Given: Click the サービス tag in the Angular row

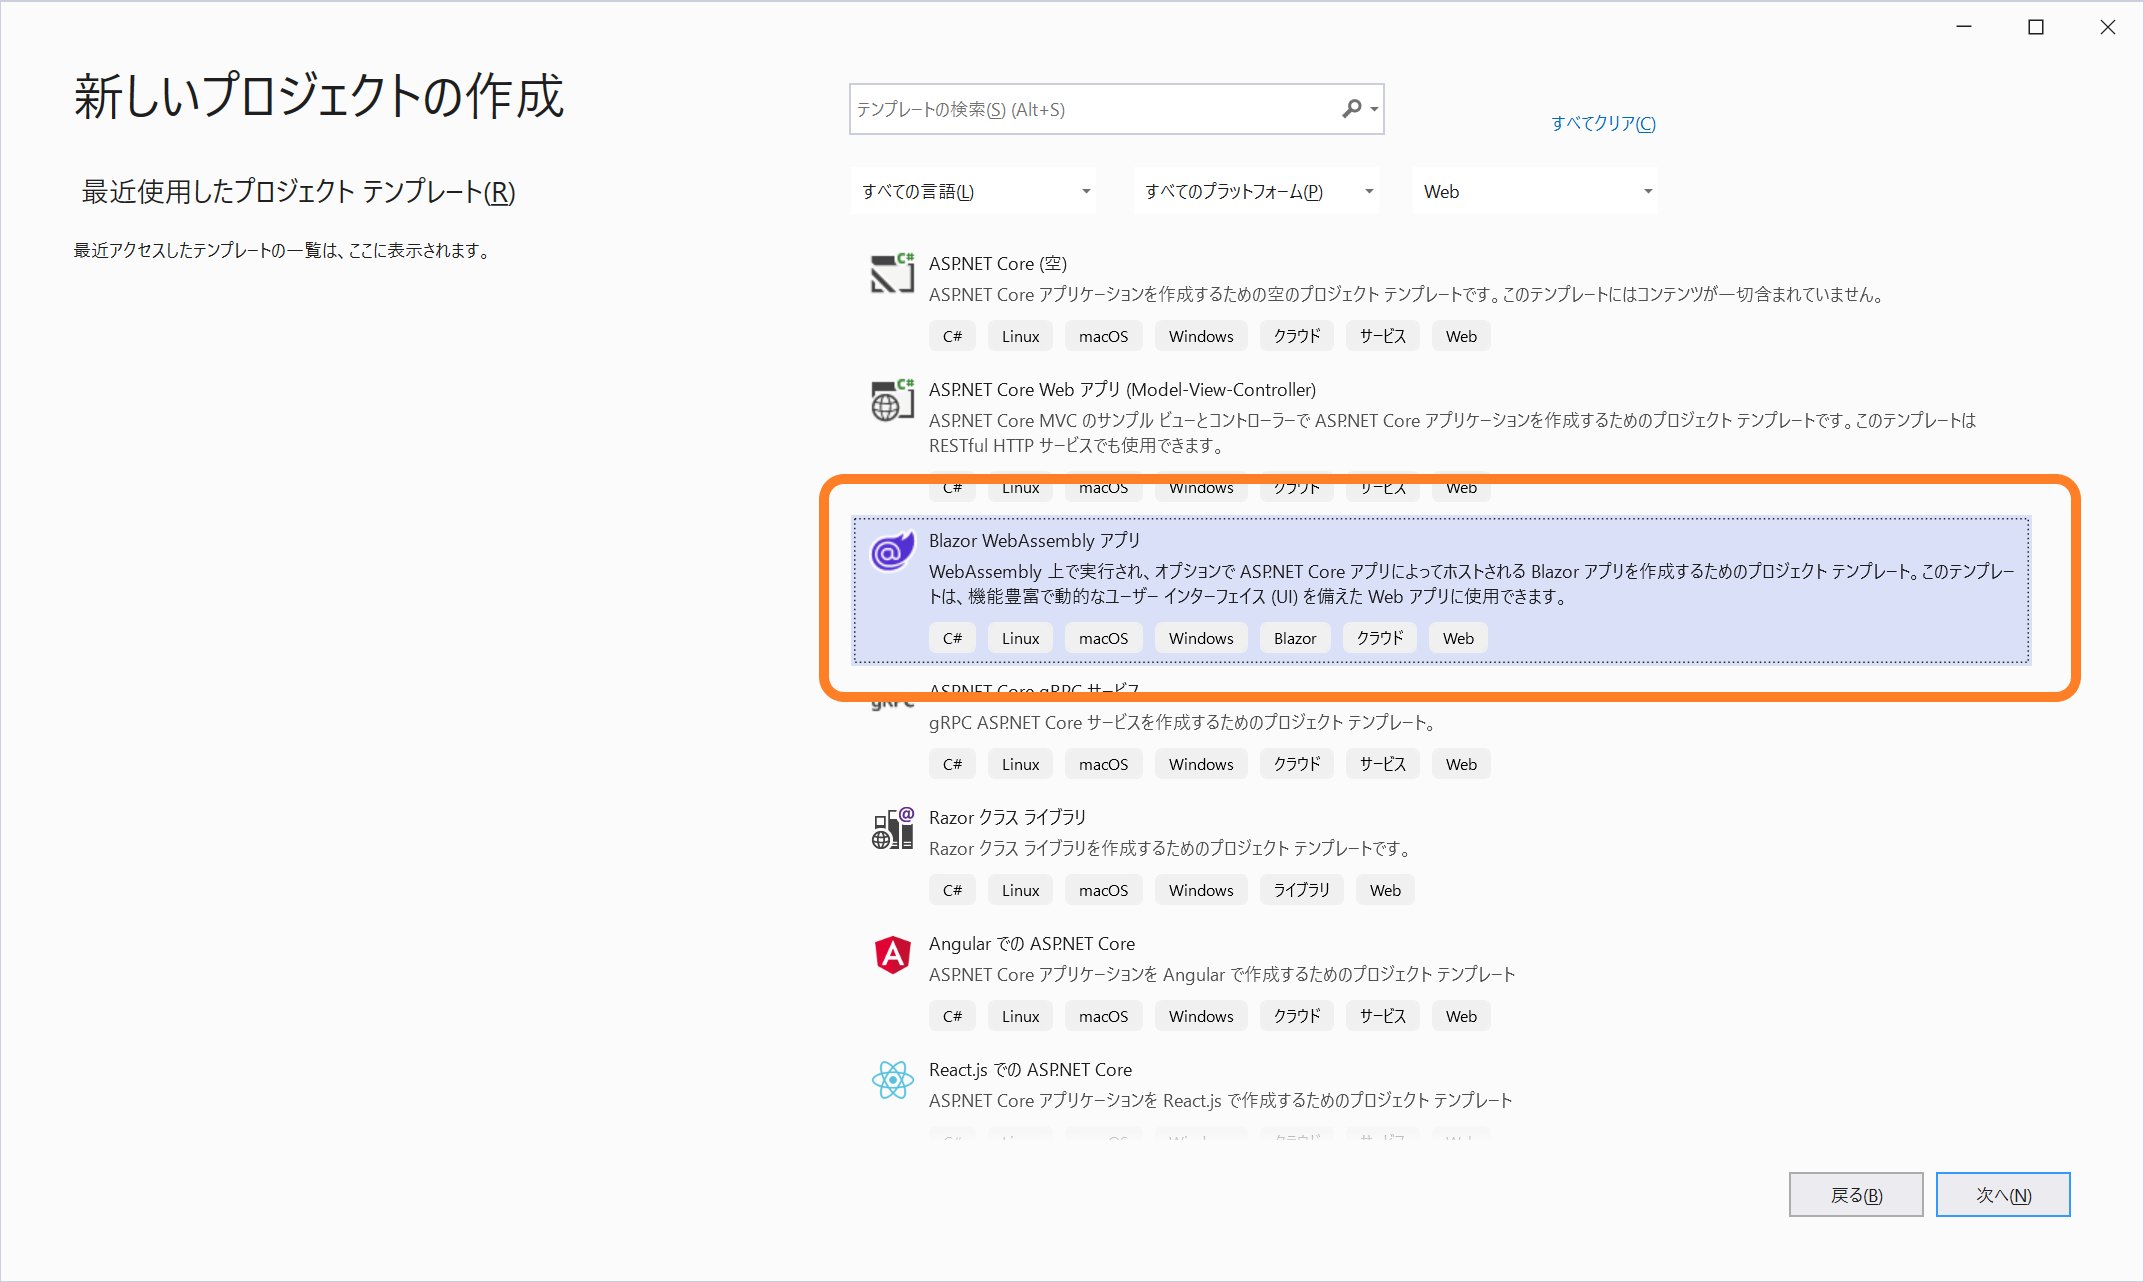Looking at the screenshot, I should click(x=1383, y=1016).
